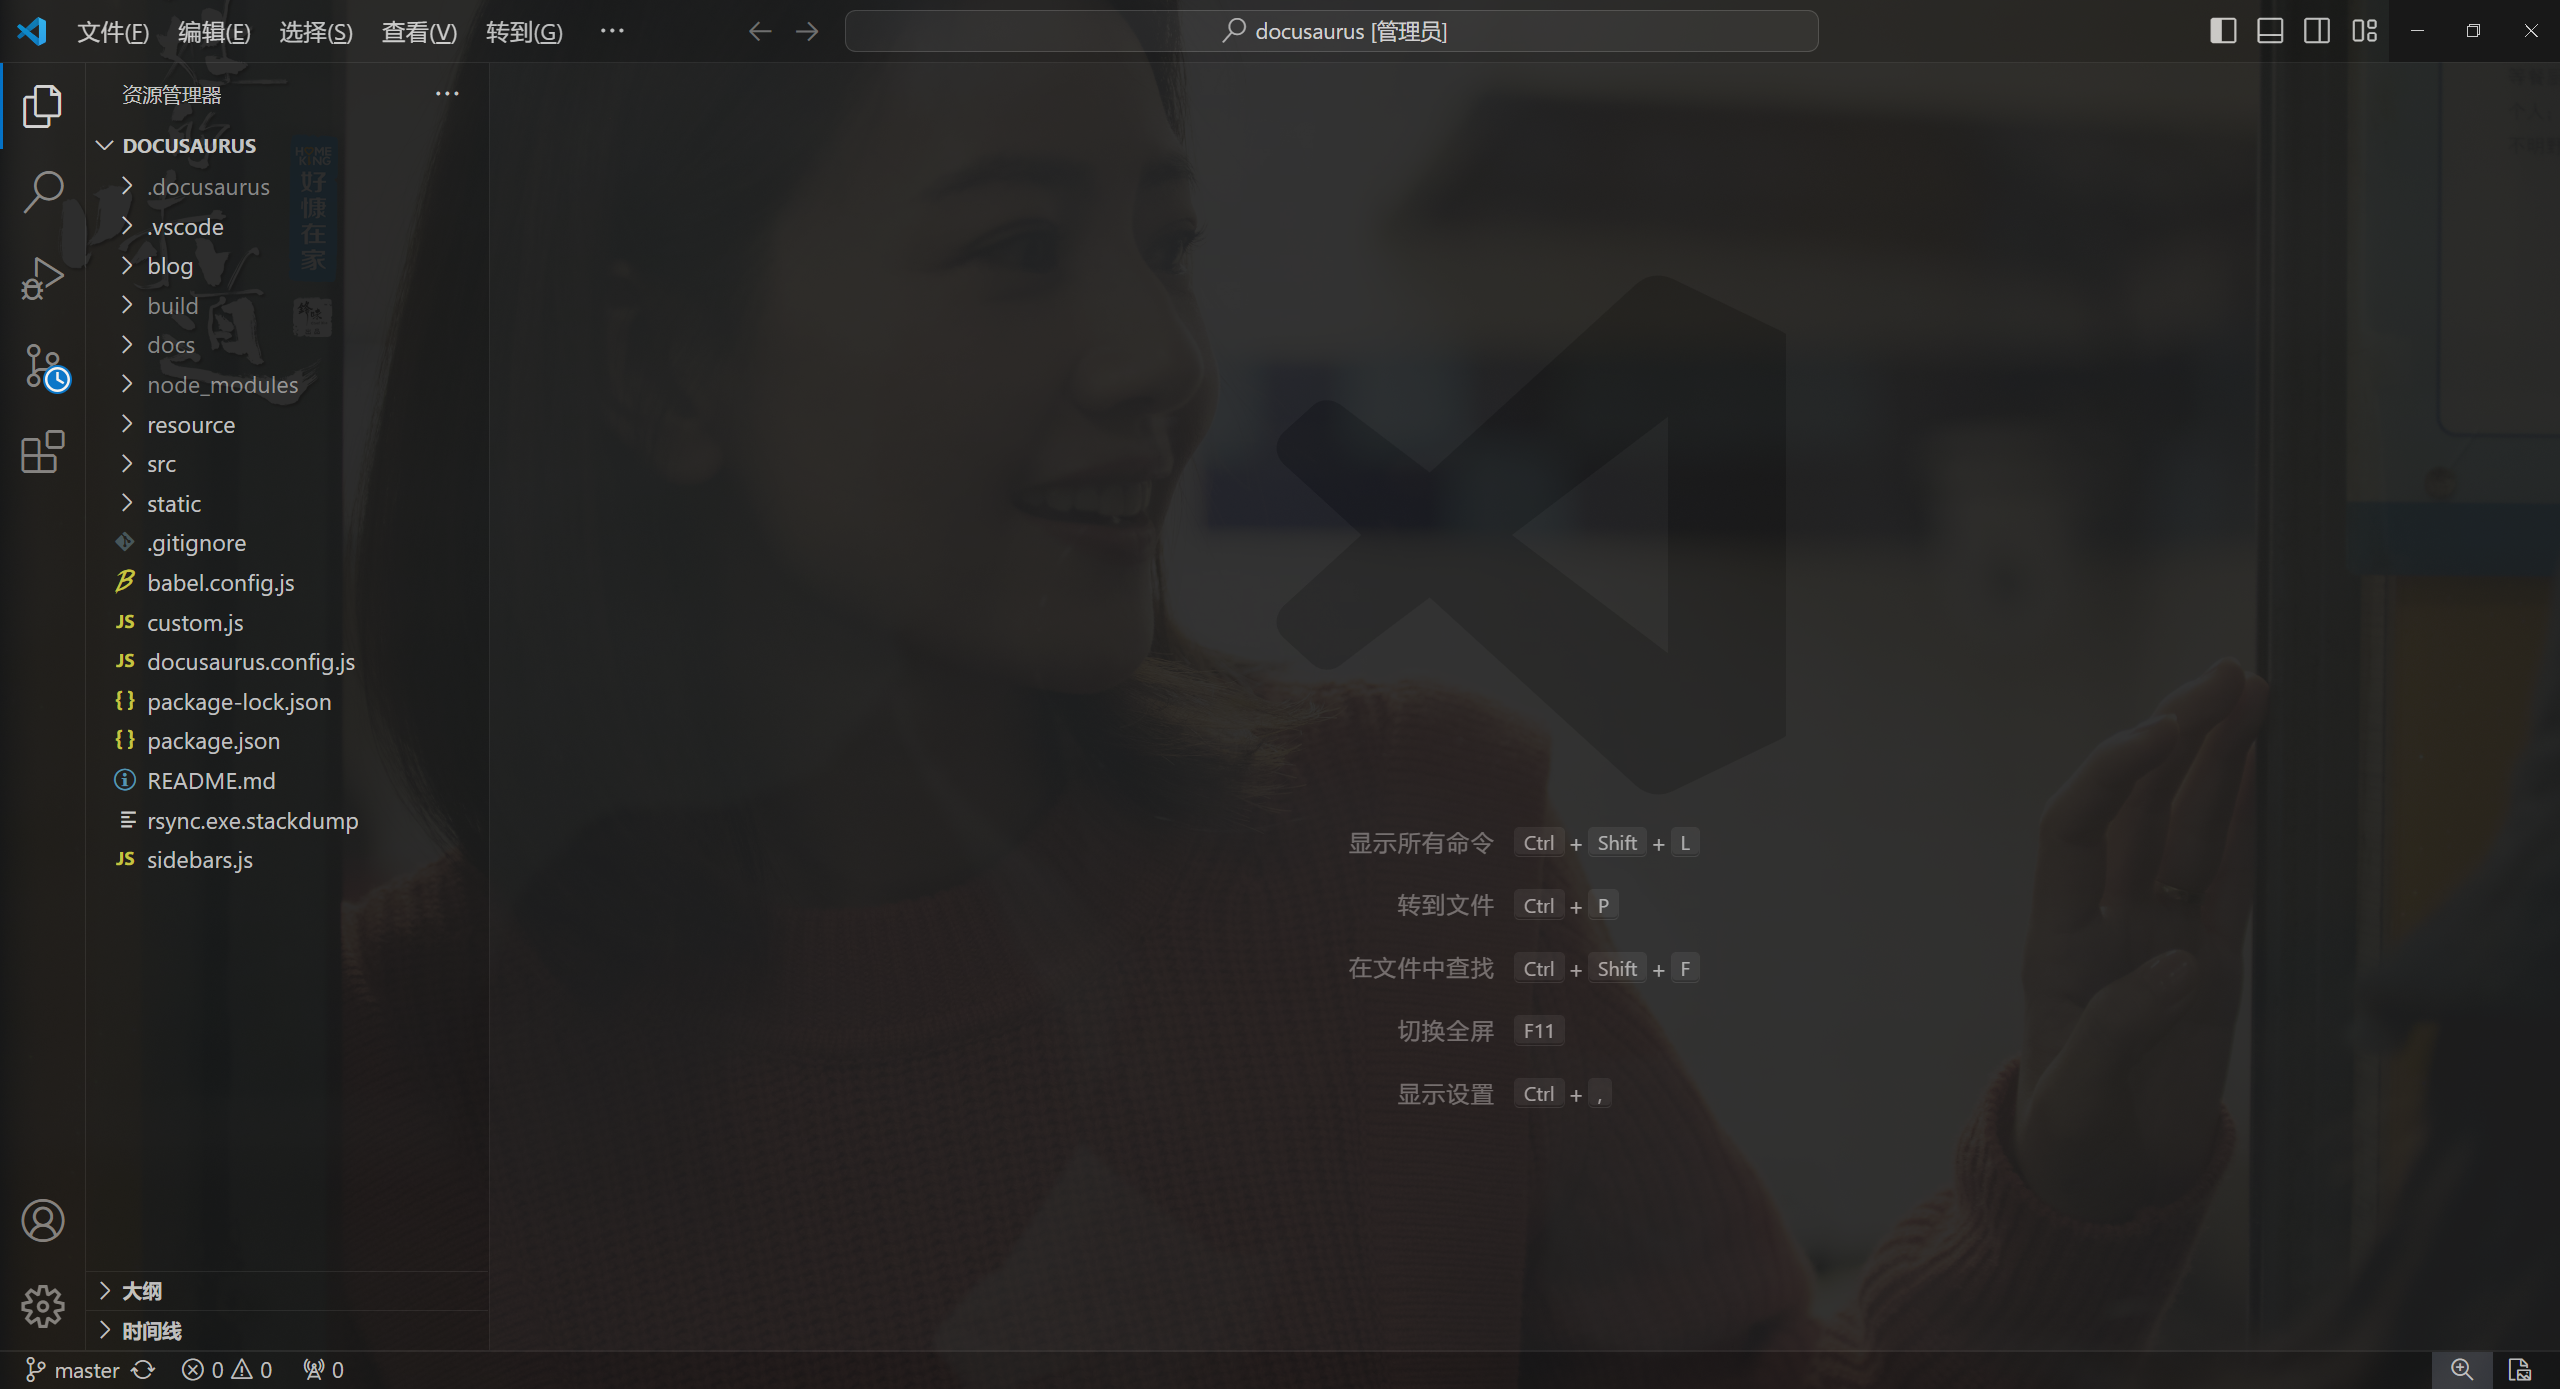2560x1389 pixels.
Task: Open the Manage gear icon
Action: click(42, 1306)
